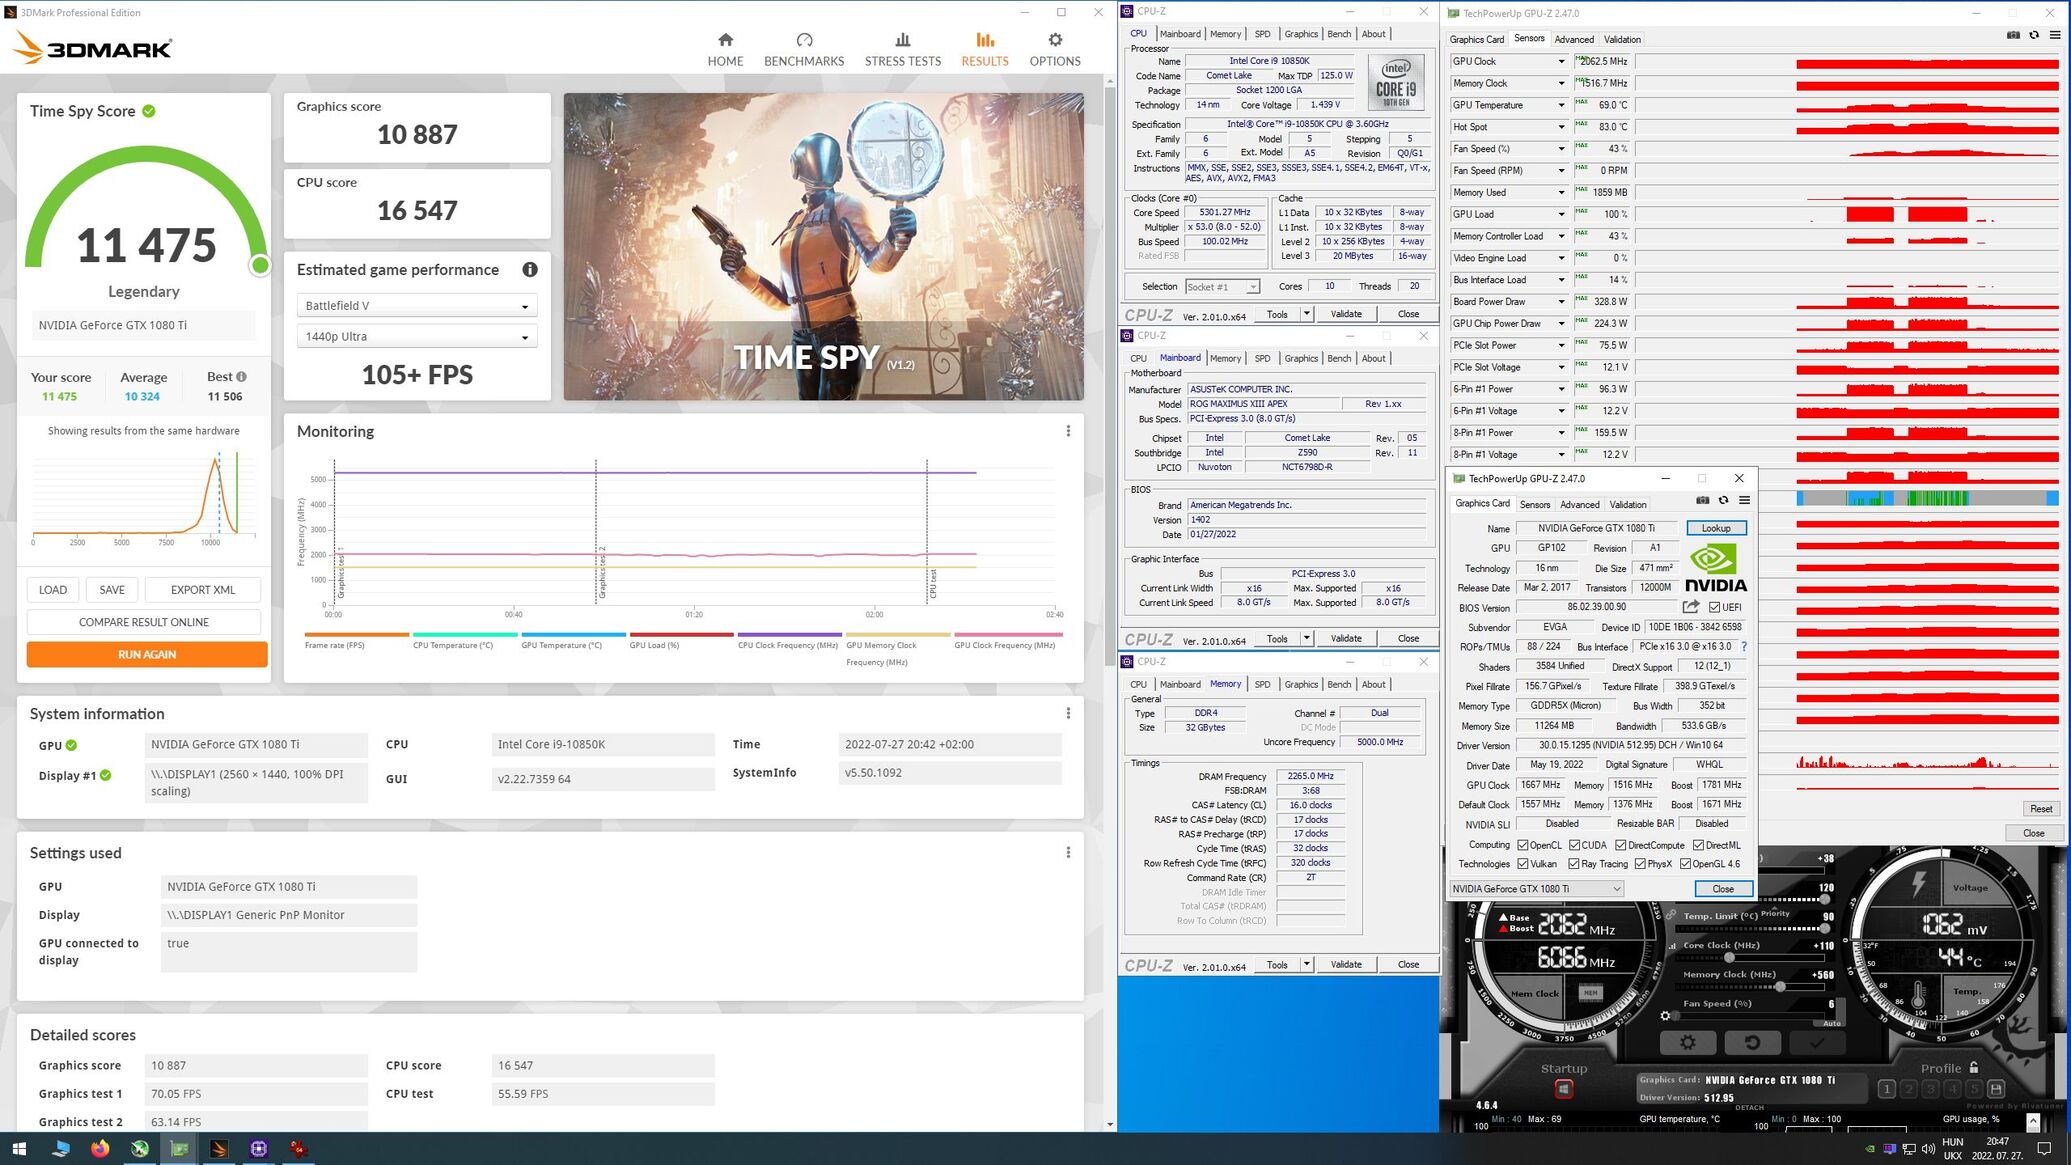
Task: Expand the Board Power Draw sensor dropdown
Action: click(1561, 302)
